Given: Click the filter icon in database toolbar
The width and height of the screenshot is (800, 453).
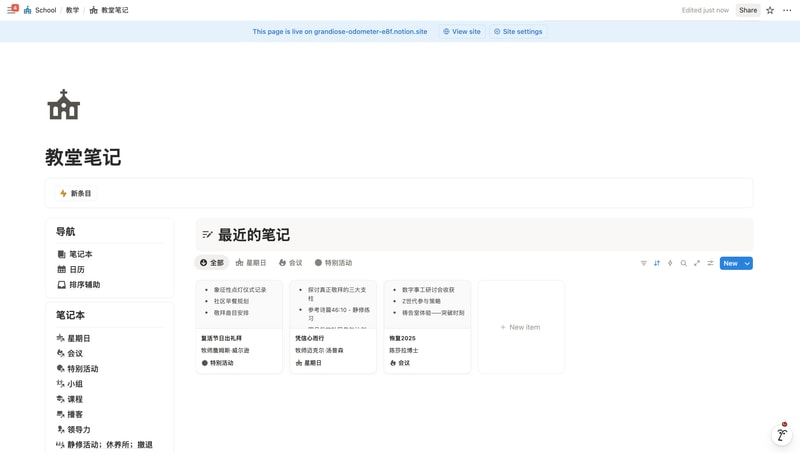Looking at the screenshot, I should pyautogui.click(x=643, y=263).
